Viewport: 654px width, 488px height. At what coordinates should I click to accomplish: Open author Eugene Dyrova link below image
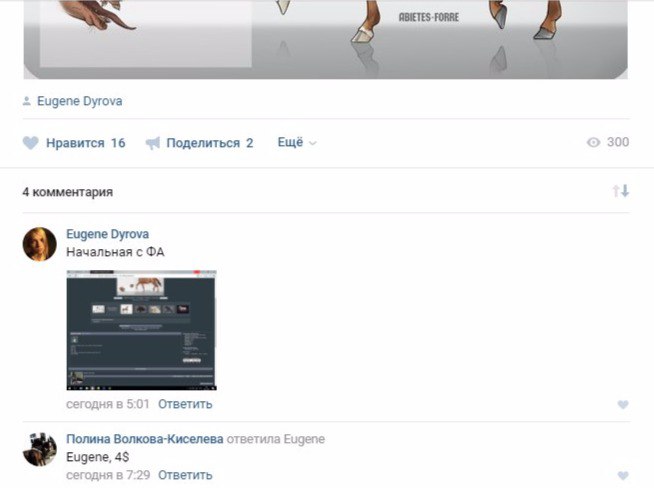click(x=79, y=101)
